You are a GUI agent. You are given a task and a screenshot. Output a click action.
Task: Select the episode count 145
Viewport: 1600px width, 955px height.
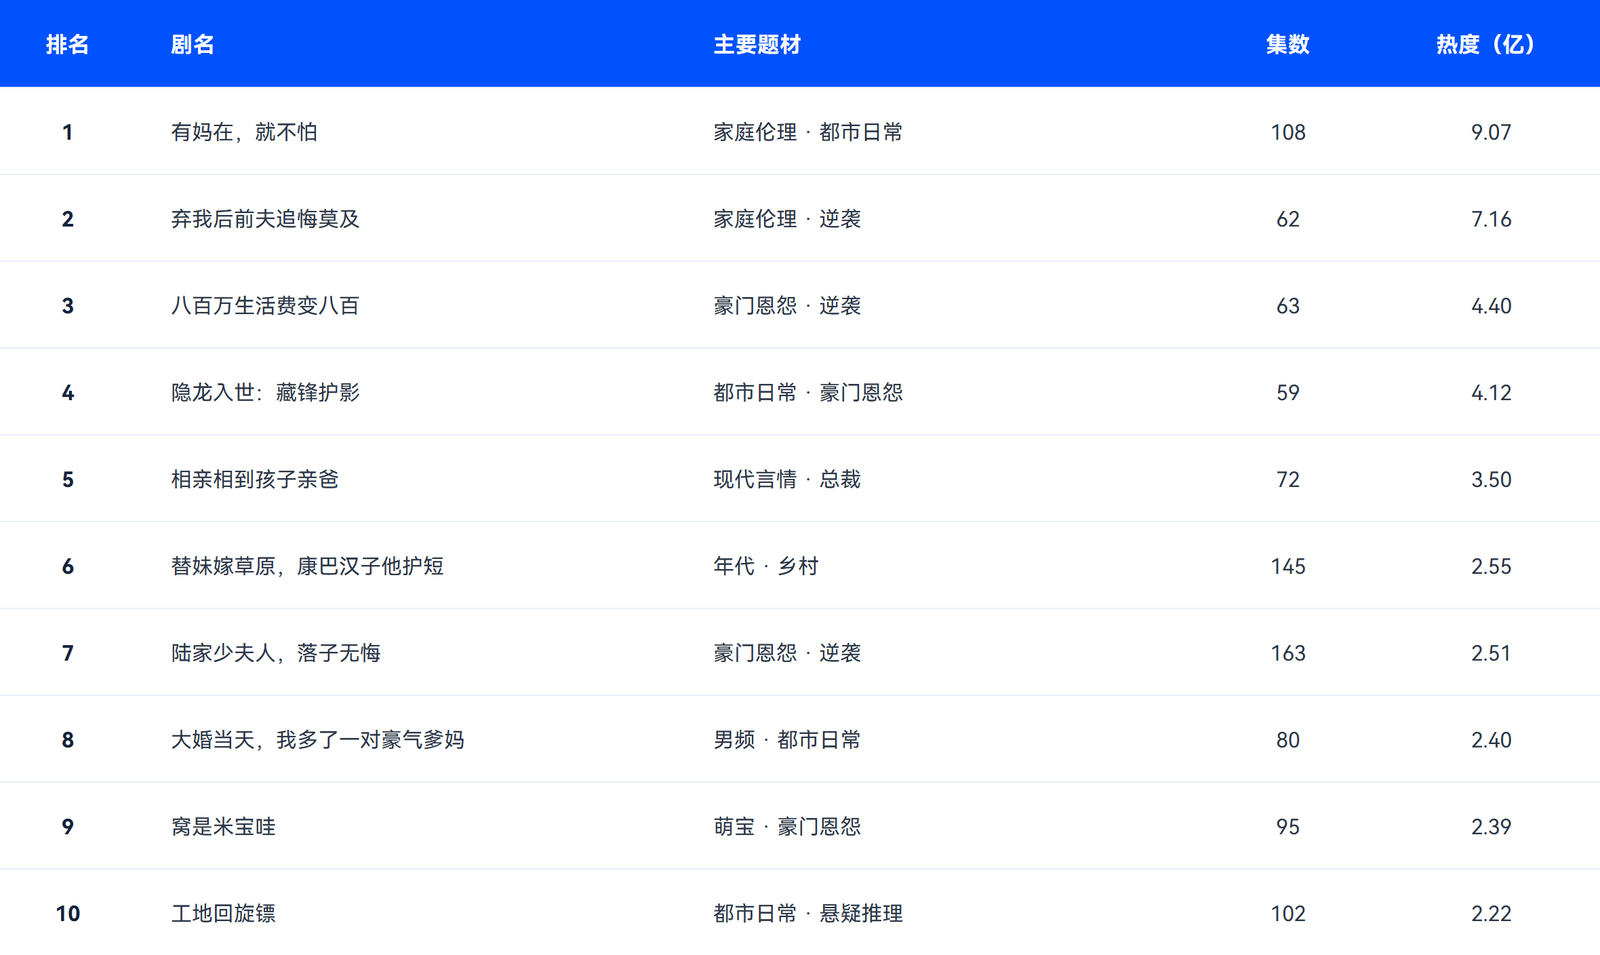click(1288, 567)
